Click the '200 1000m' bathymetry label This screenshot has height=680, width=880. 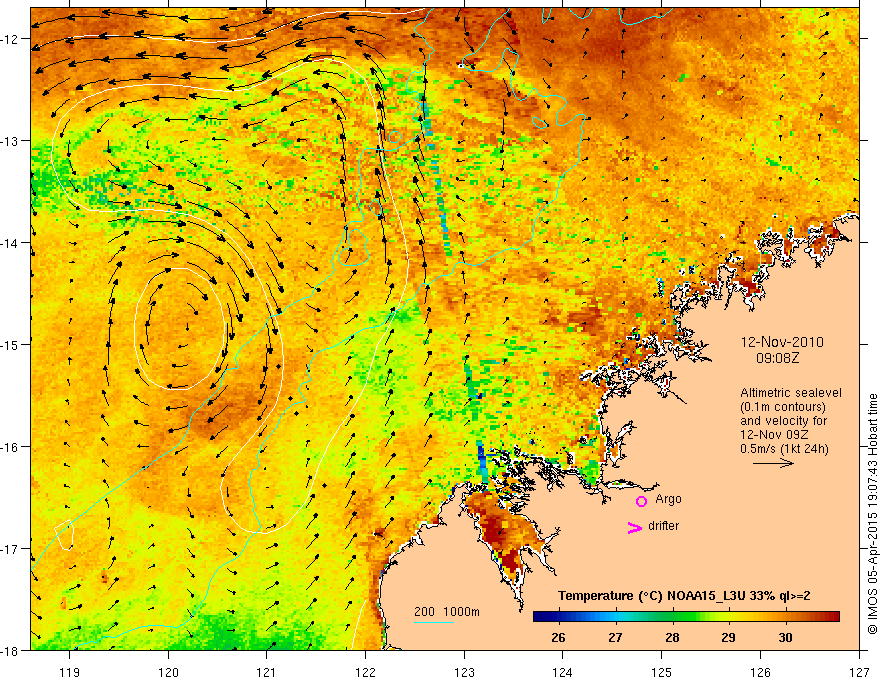tap(447, 612)
